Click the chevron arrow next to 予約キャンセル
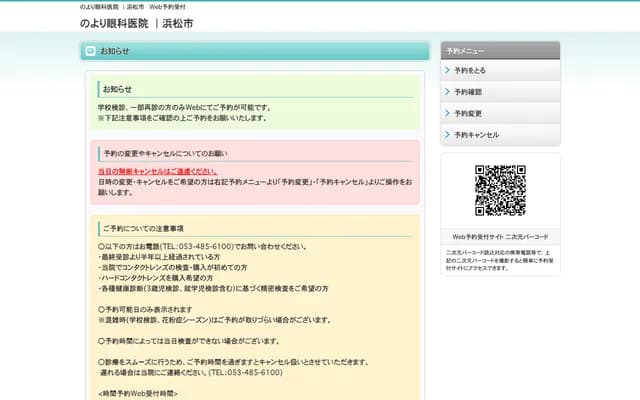 pos(447,134)
